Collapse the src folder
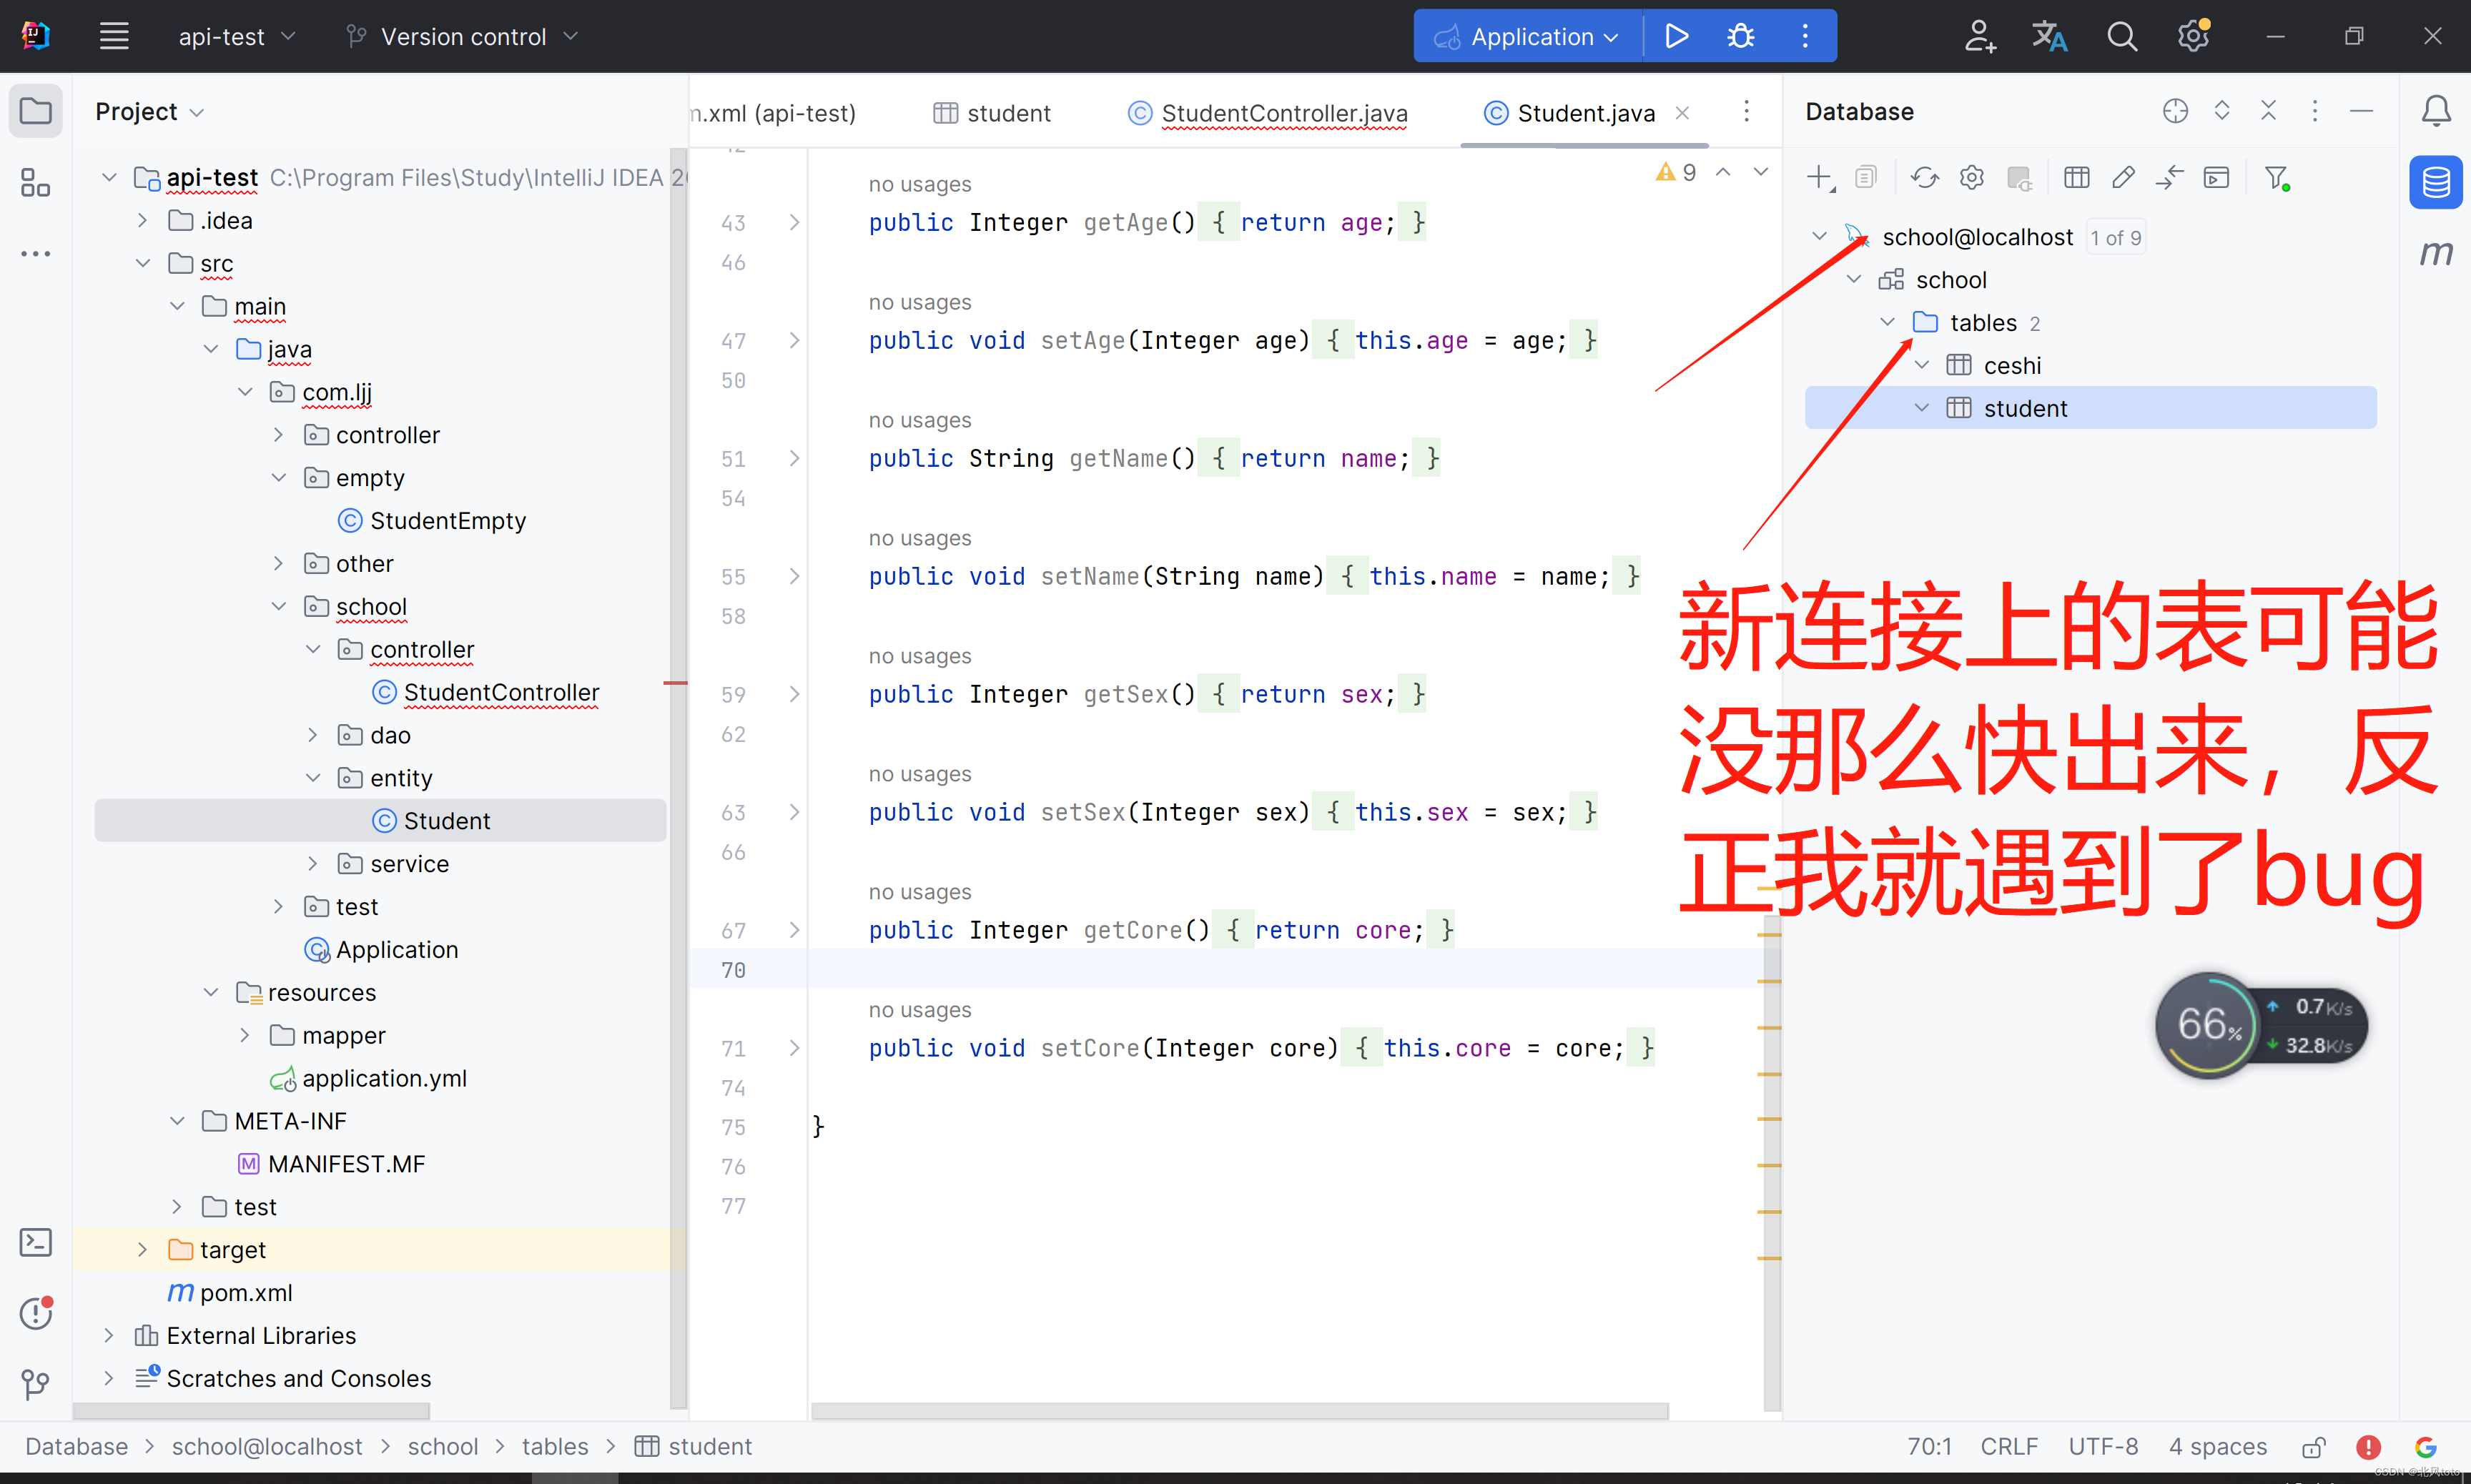The height and width of the screenshot is (1484, 2471). (x=142, y=263)
